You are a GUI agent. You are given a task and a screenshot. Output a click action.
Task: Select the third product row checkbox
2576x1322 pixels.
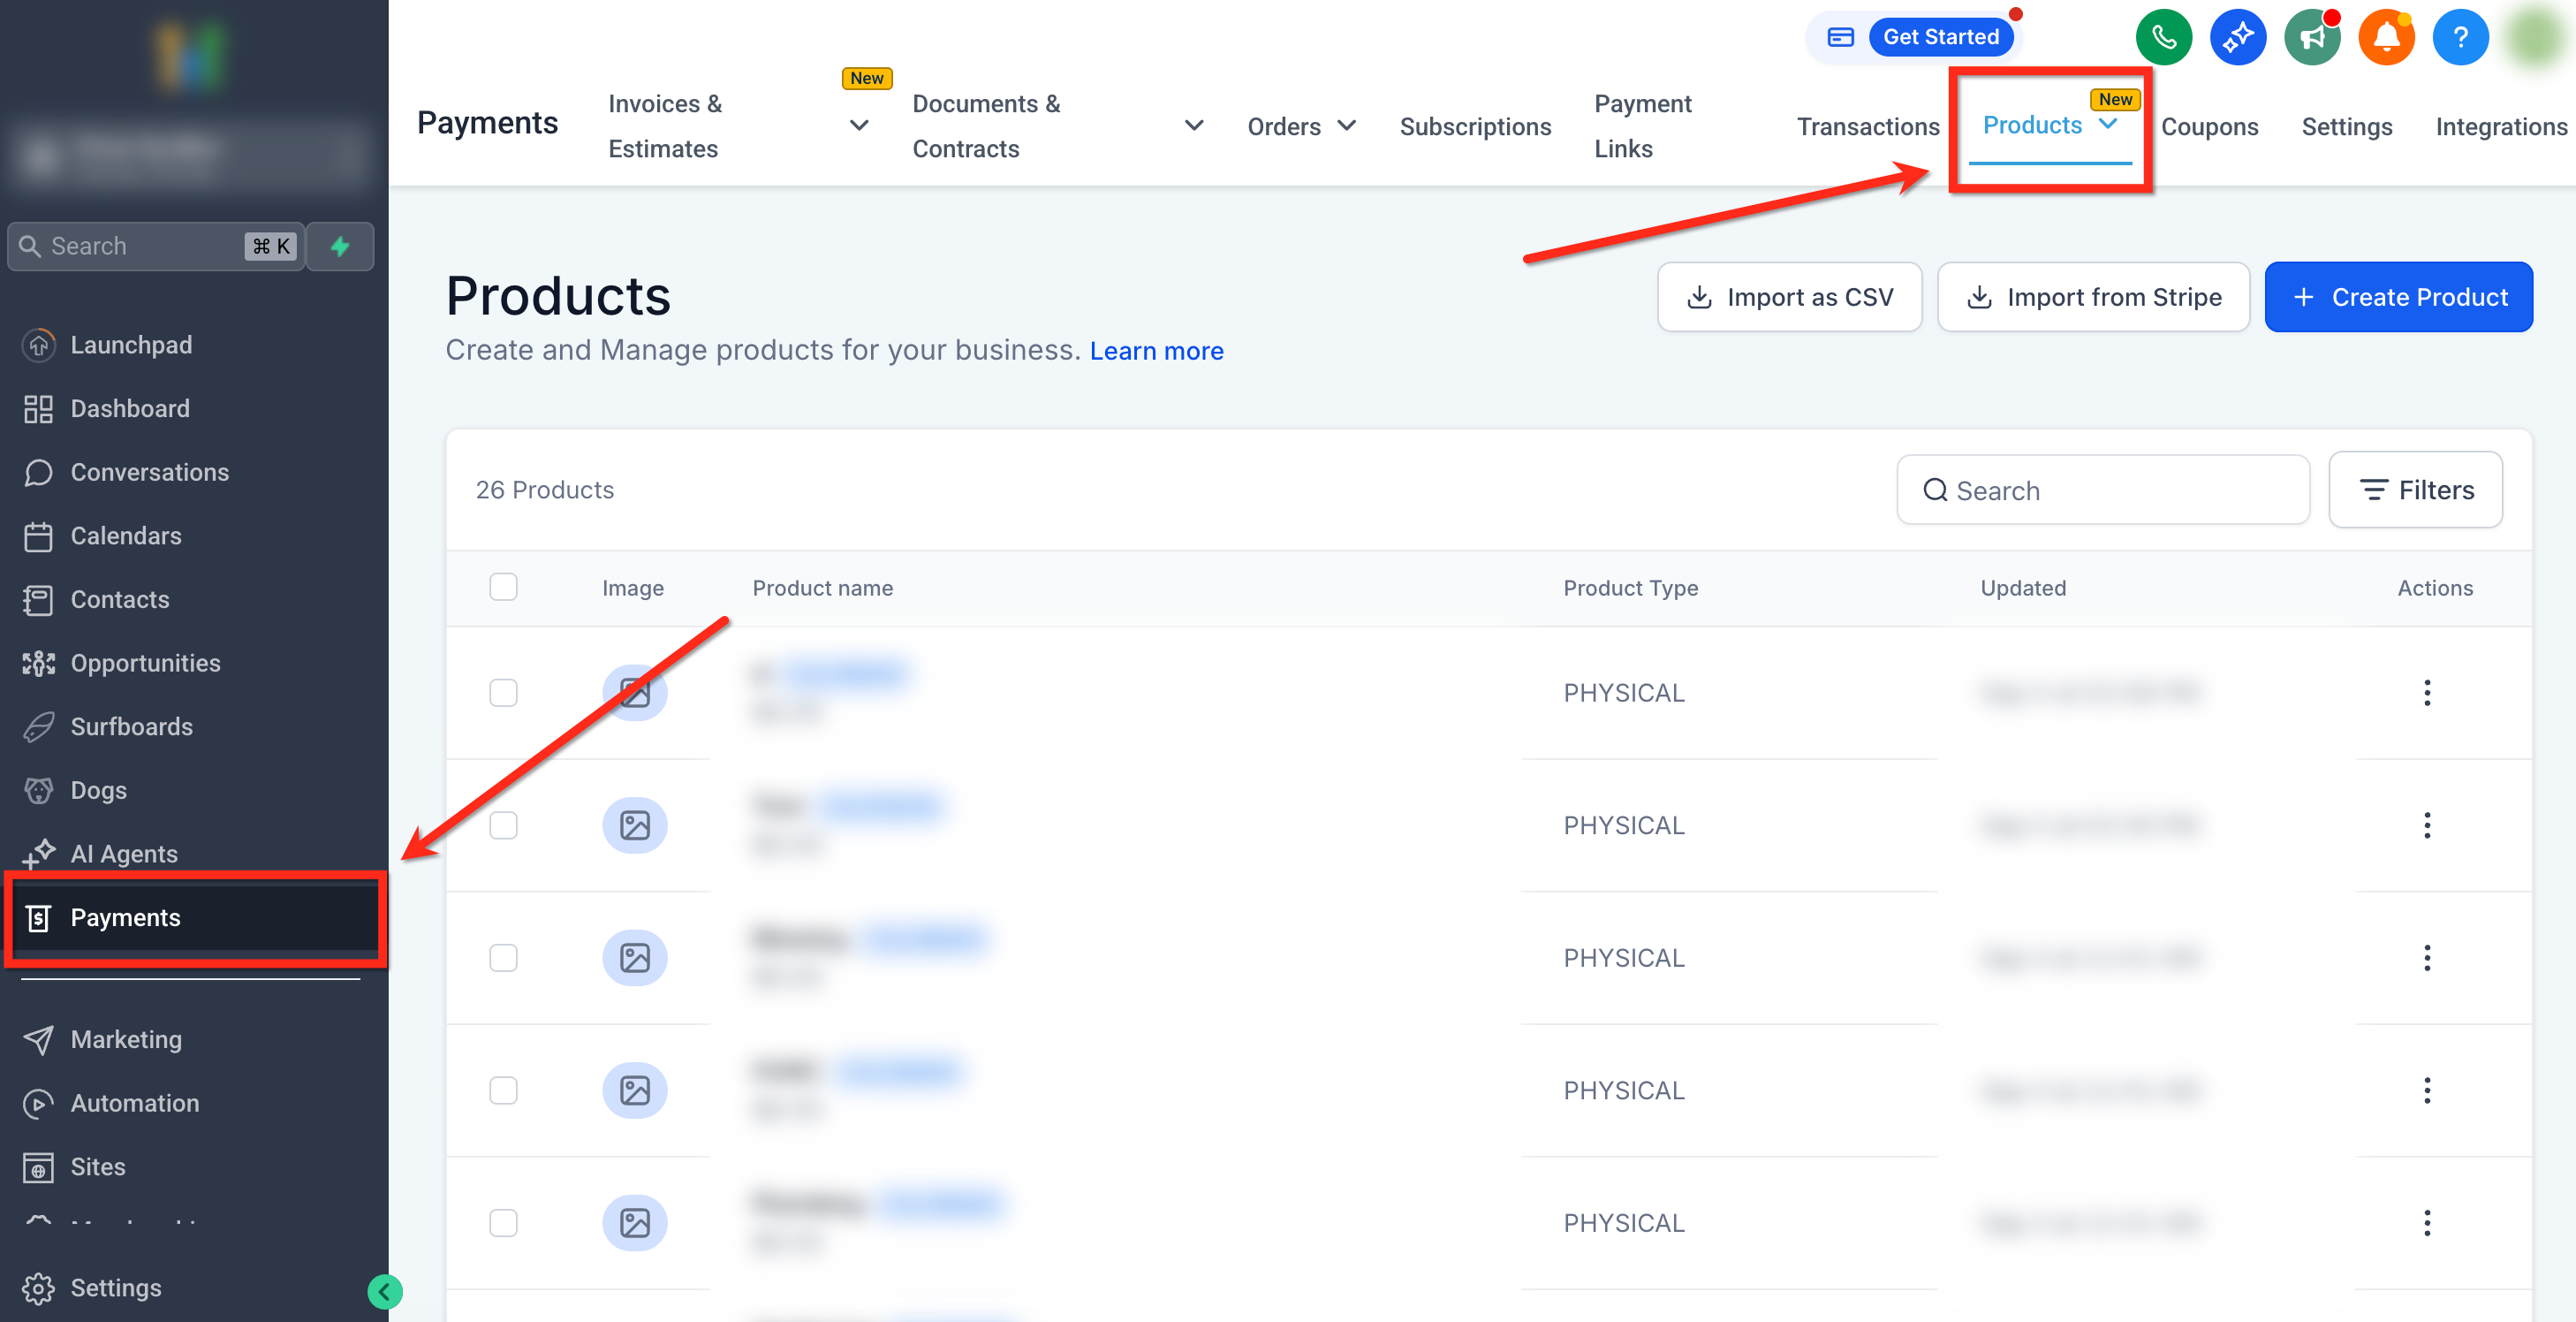tap(503, 957)
